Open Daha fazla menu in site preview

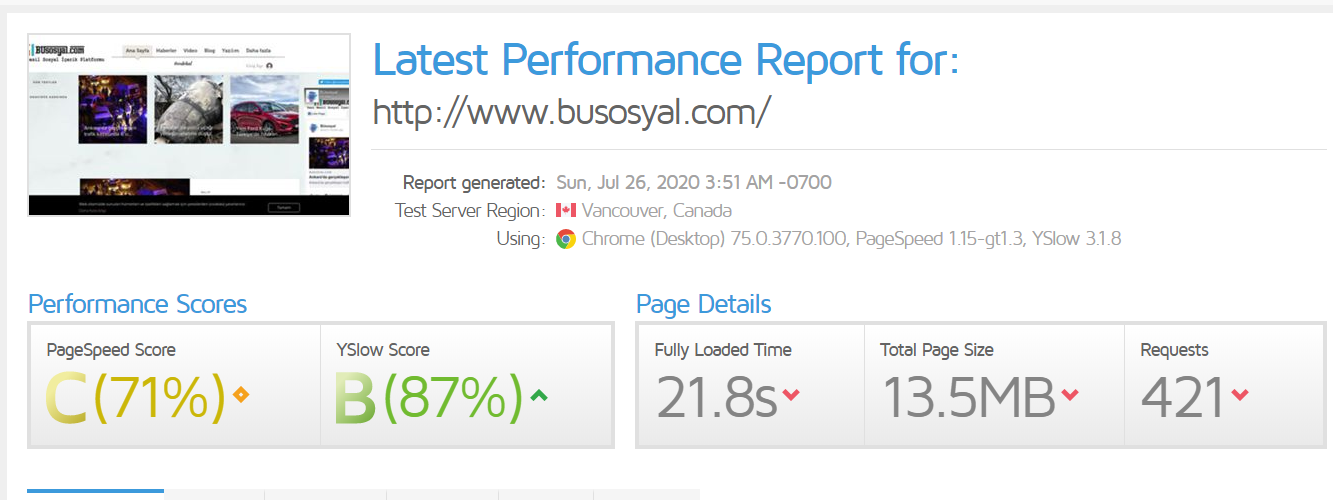(260, 50)
